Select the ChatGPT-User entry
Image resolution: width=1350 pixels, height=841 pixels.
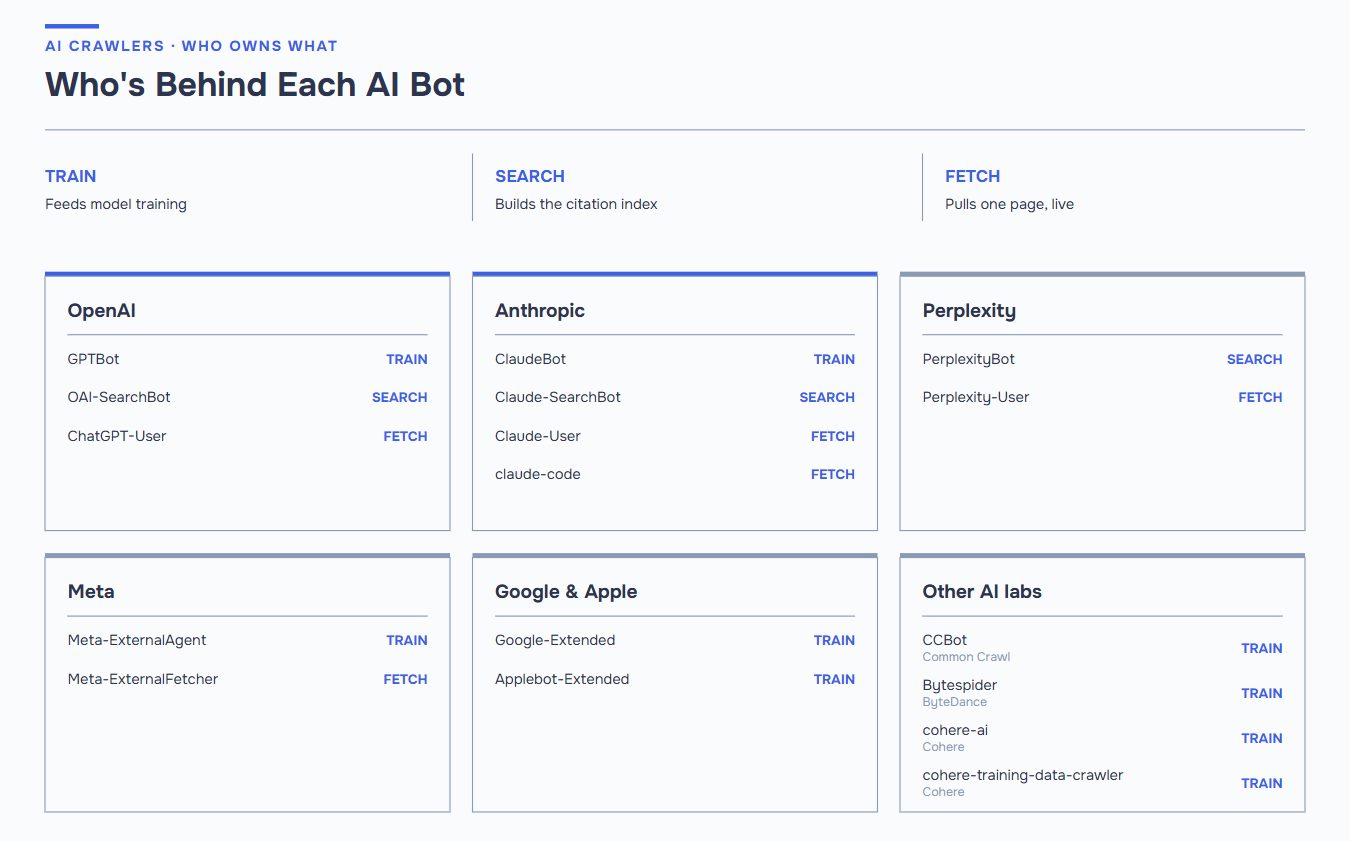(x=117, y=436)
